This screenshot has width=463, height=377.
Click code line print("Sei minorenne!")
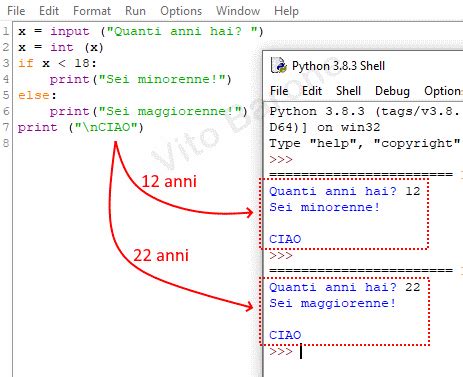140,79
